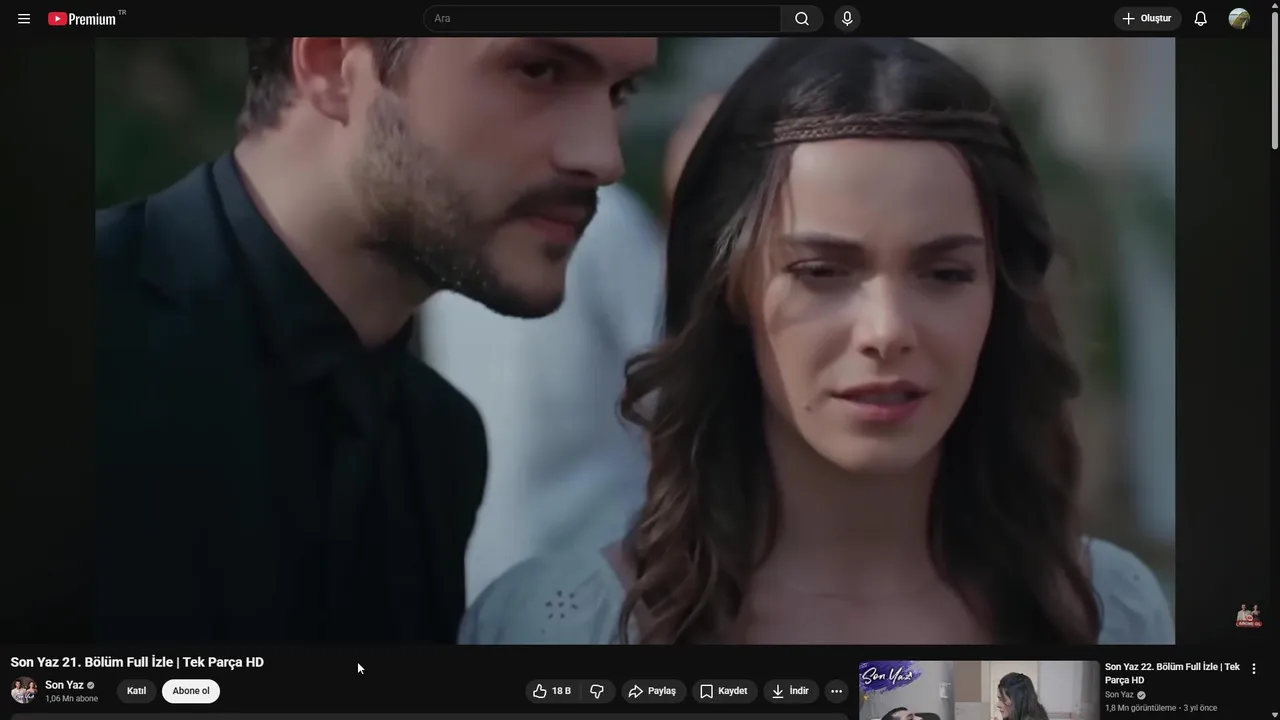Image resolution: width=1280 pixels, height=720 pixels.
Task: Download video with İndir button
Action: click(x=791, y=691)
